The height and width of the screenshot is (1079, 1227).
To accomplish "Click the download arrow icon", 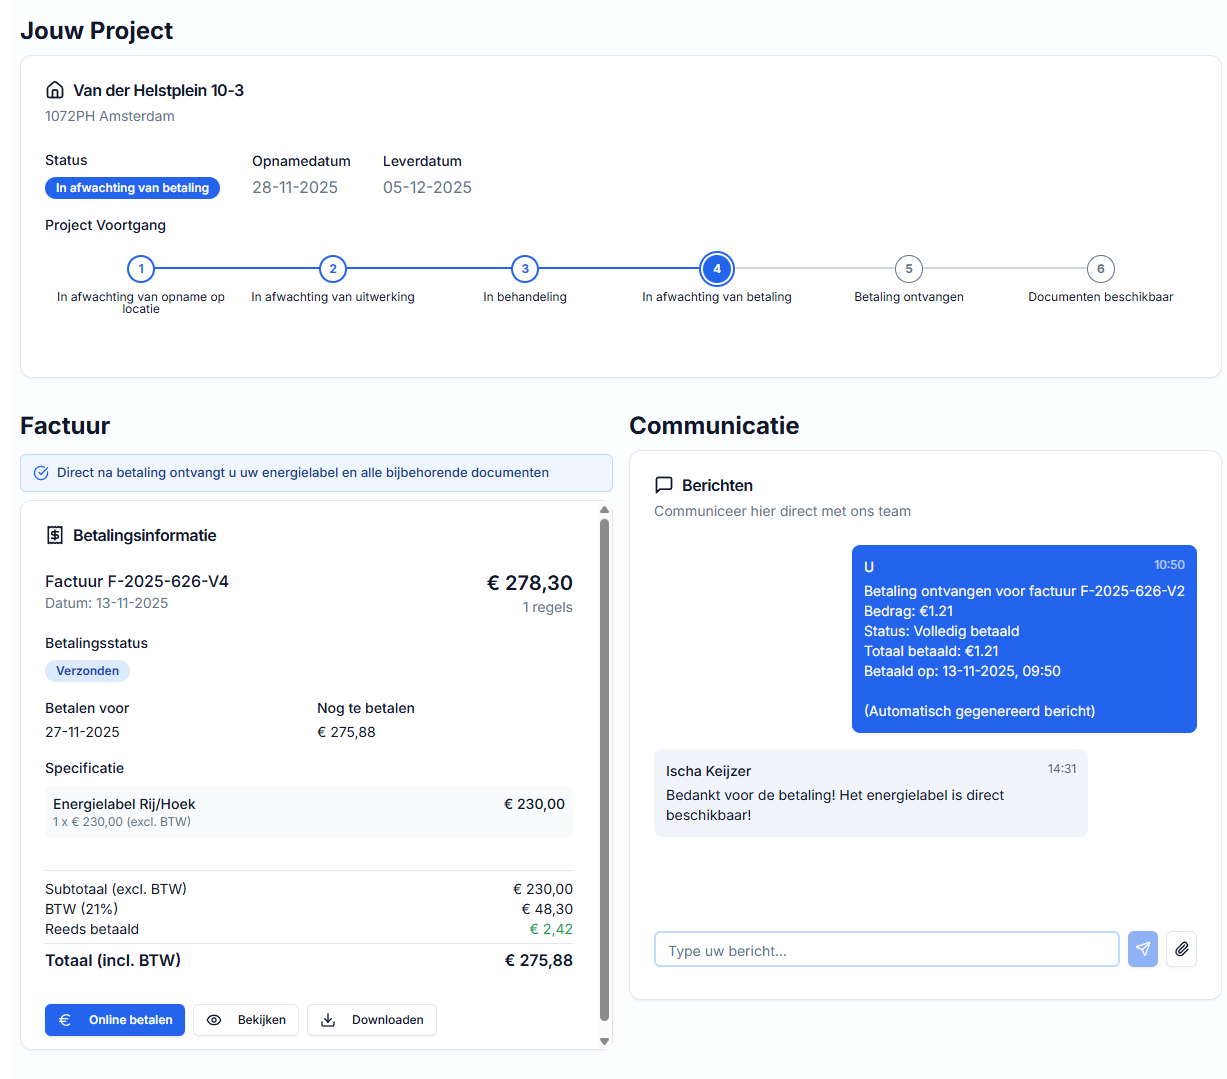I will 328,1020.
